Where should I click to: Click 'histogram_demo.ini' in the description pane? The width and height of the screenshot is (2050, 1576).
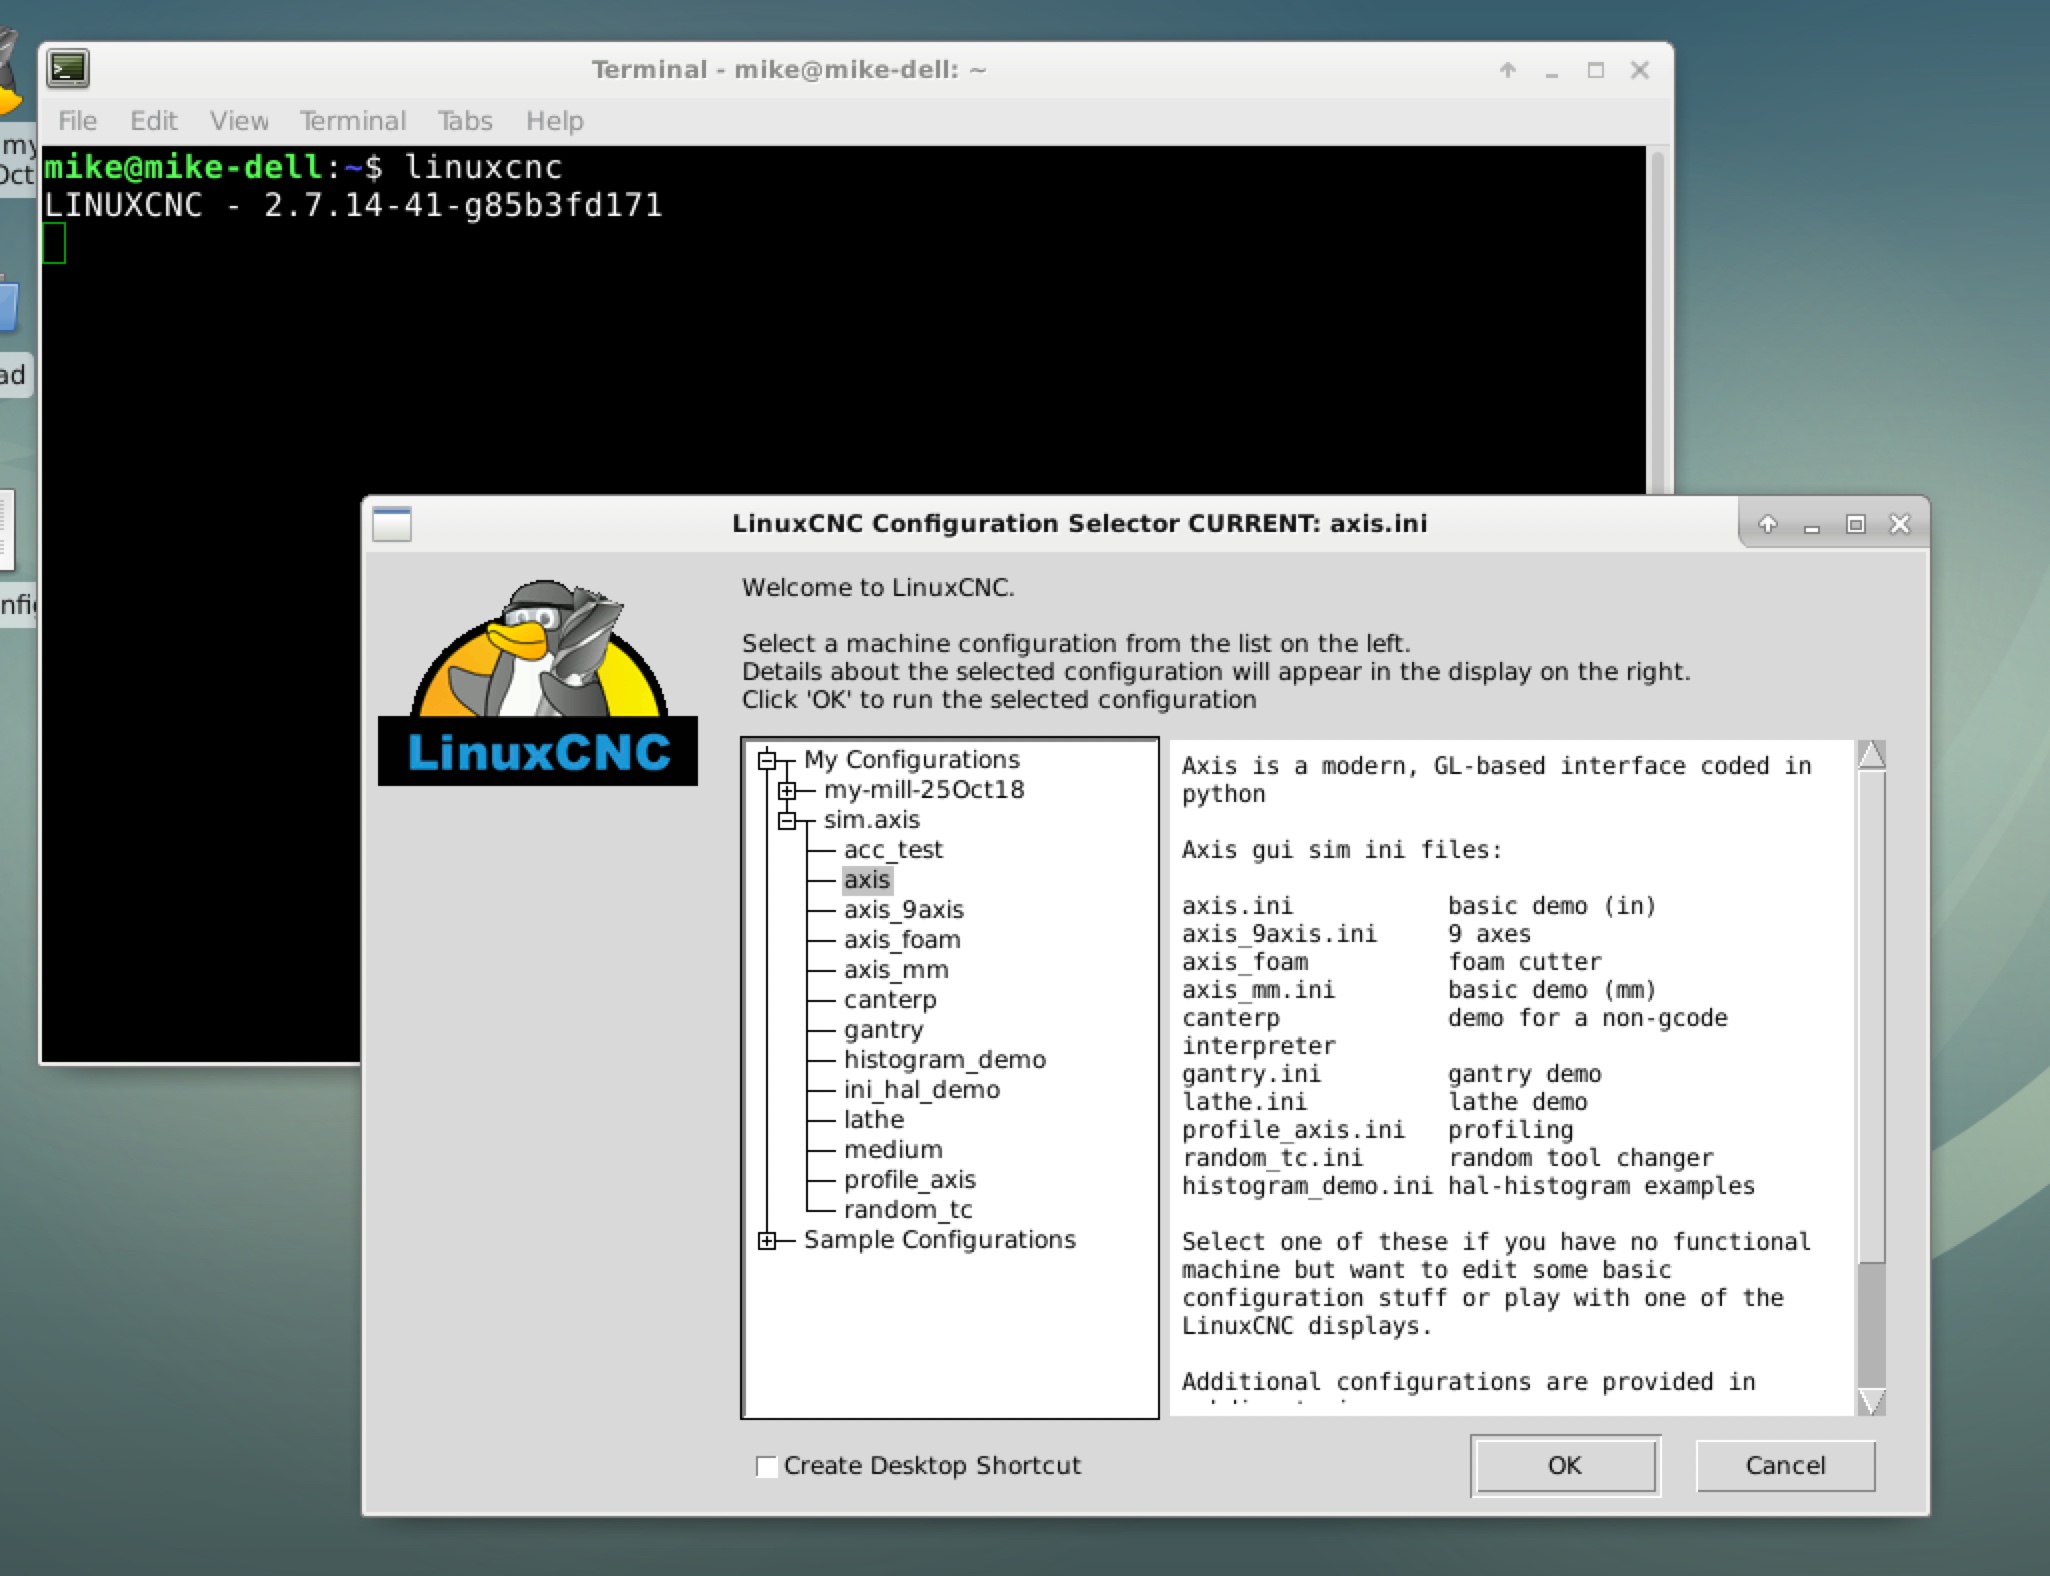pyautogui.click(x=1307, y=1186)
